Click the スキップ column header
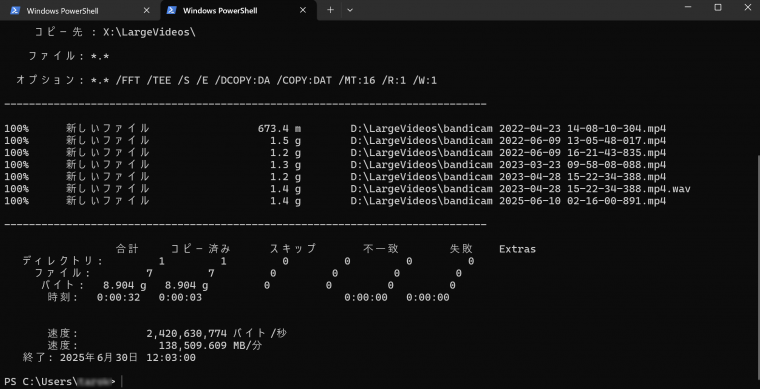Screen dimensions: 760x389 293,249
